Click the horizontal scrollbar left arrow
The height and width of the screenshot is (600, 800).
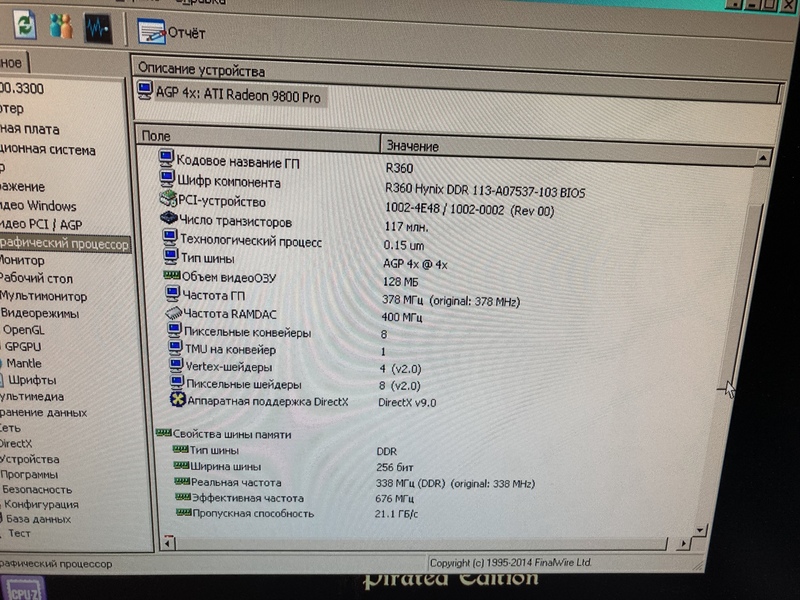(167, 544)
